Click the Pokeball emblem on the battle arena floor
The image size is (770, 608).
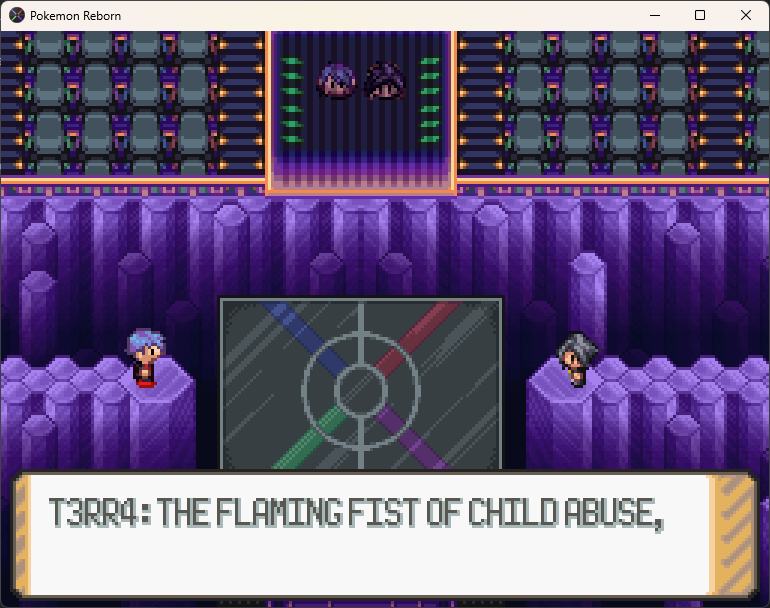coord(361,391)
